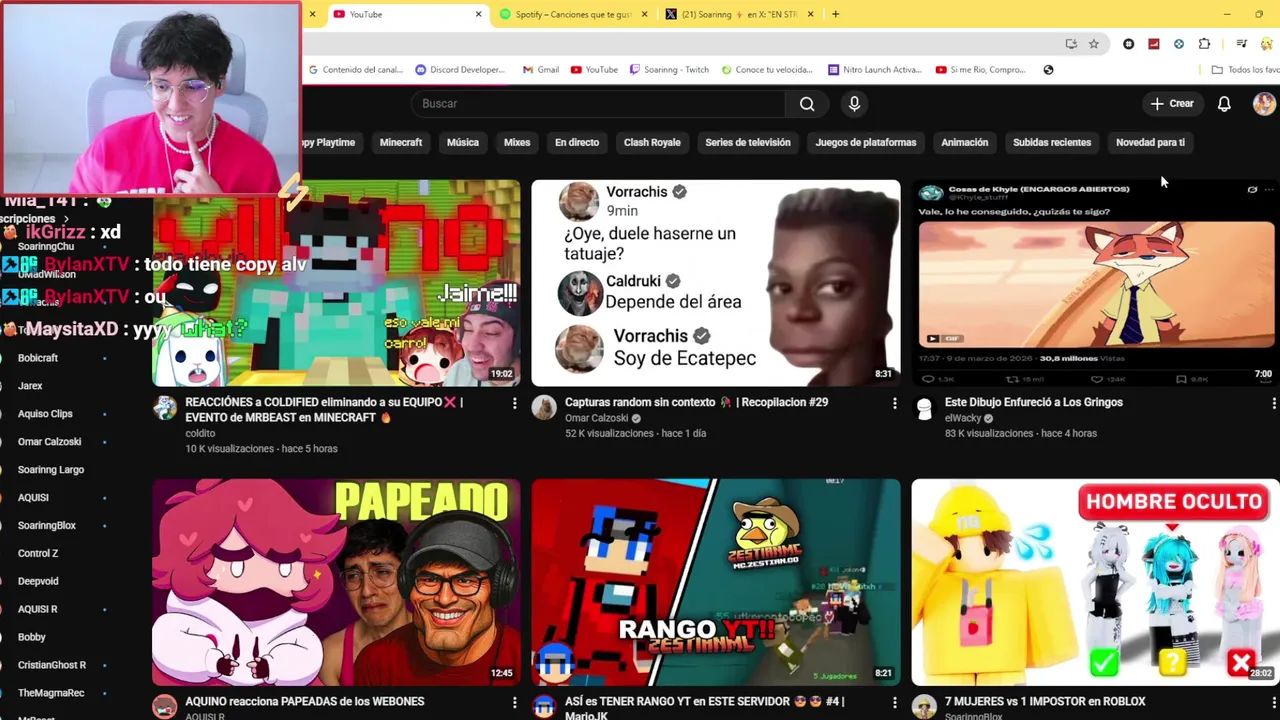Open Soarinng - Twitch bookmark

pyautogui.click(x=669, y=70)
